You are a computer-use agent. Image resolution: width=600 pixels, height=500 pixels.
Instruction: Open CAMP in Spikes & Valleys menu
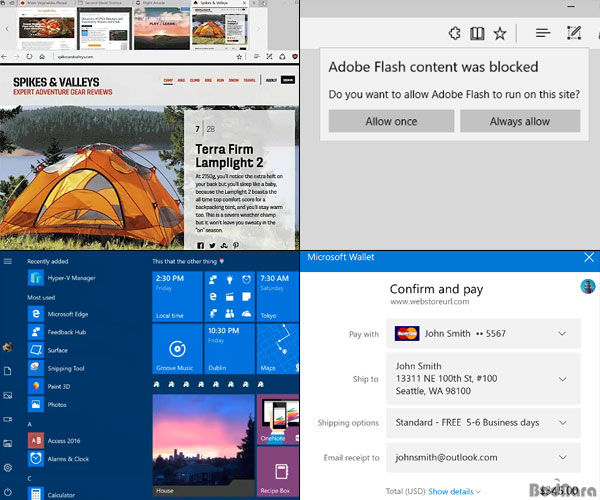point(168,80)
